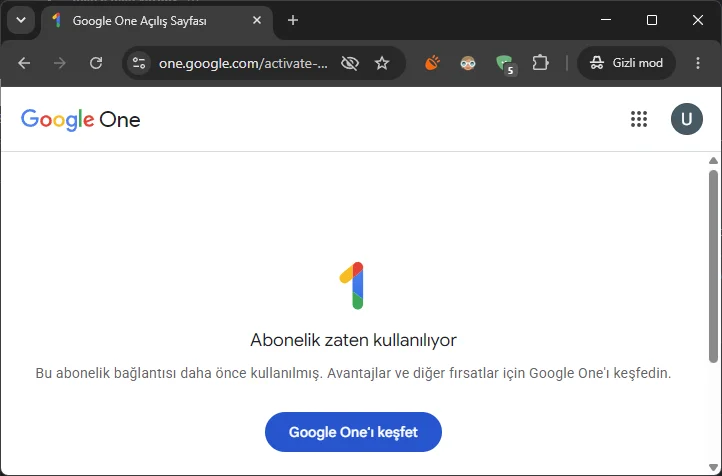Go back to the previous page
Viewport: 722px width, 476px height.
(x=24, y=63)
